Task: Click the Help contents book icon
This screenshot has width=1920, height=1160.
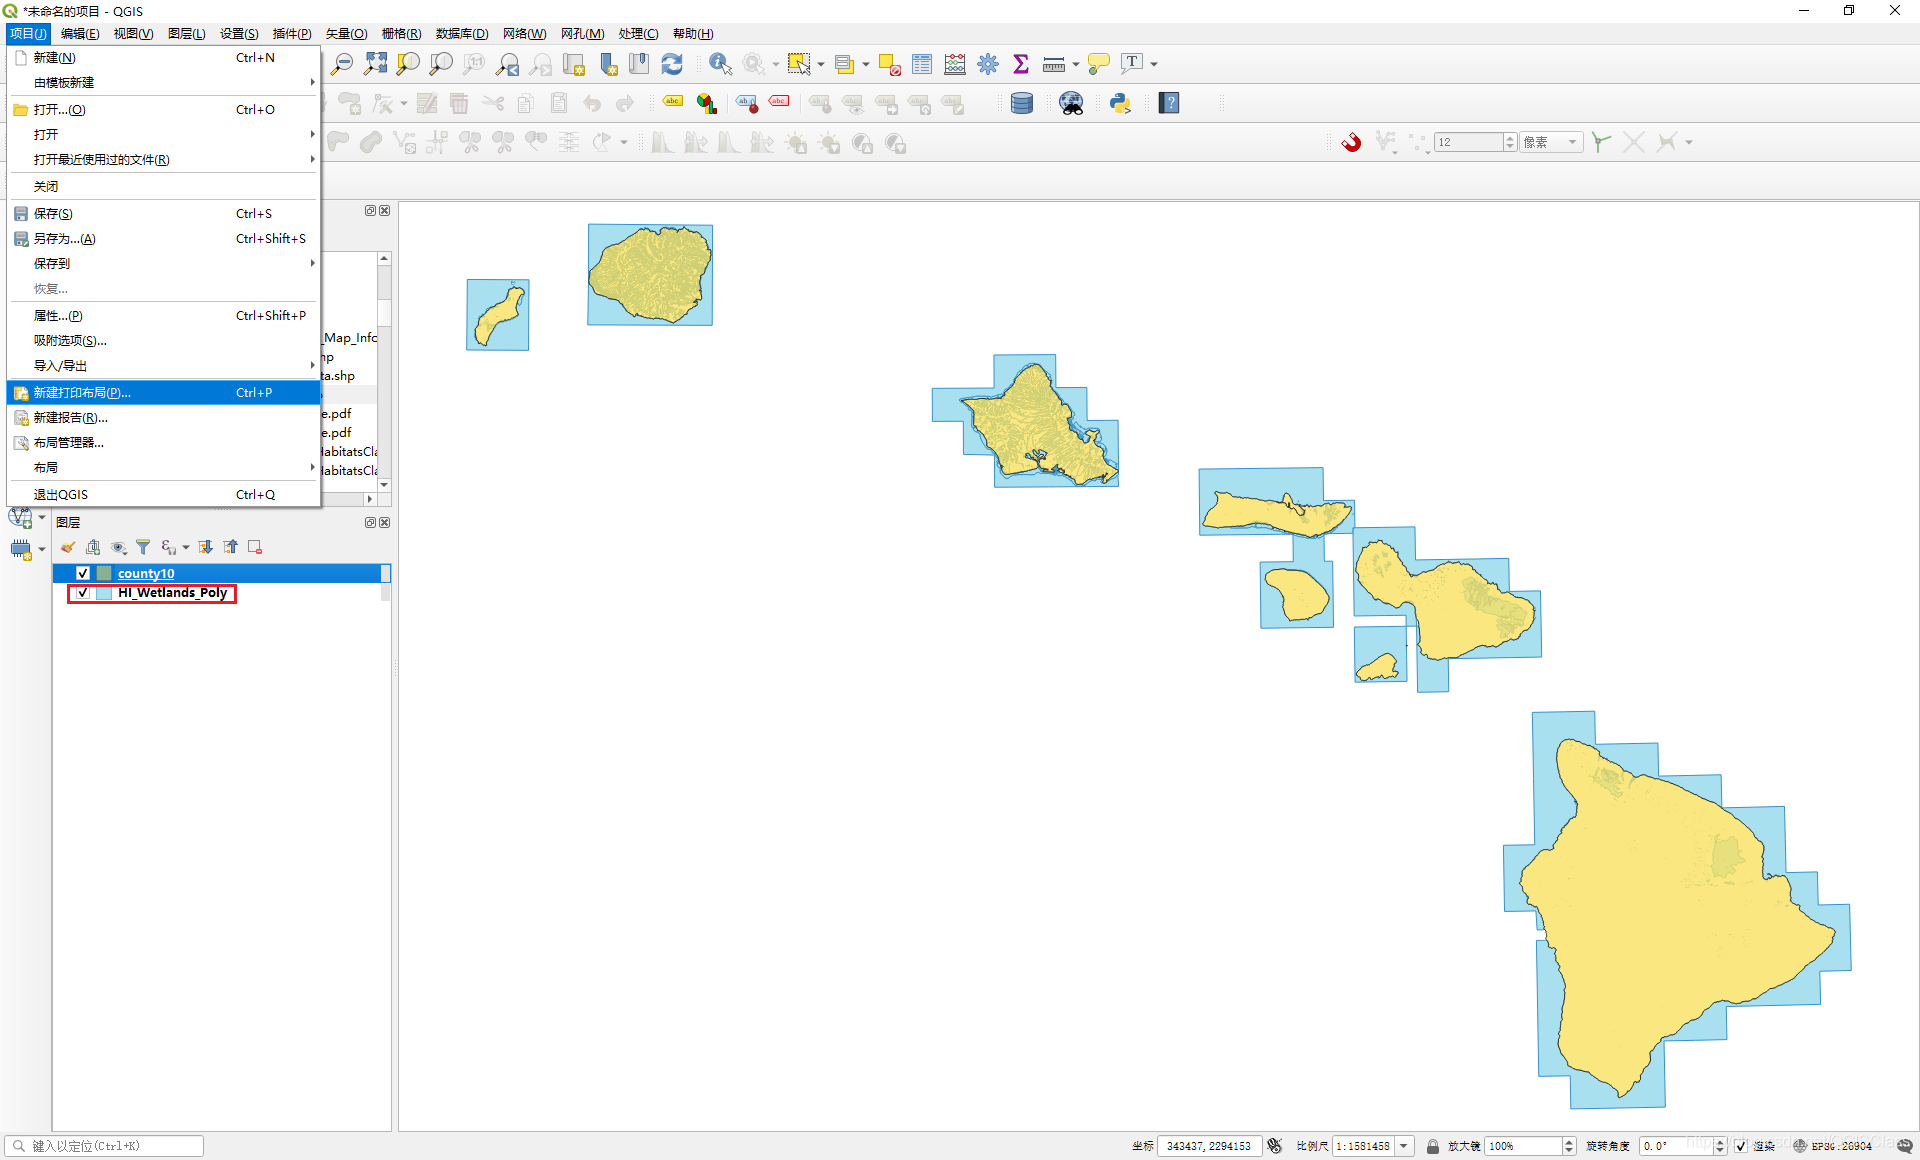Action: point(1169,103)
